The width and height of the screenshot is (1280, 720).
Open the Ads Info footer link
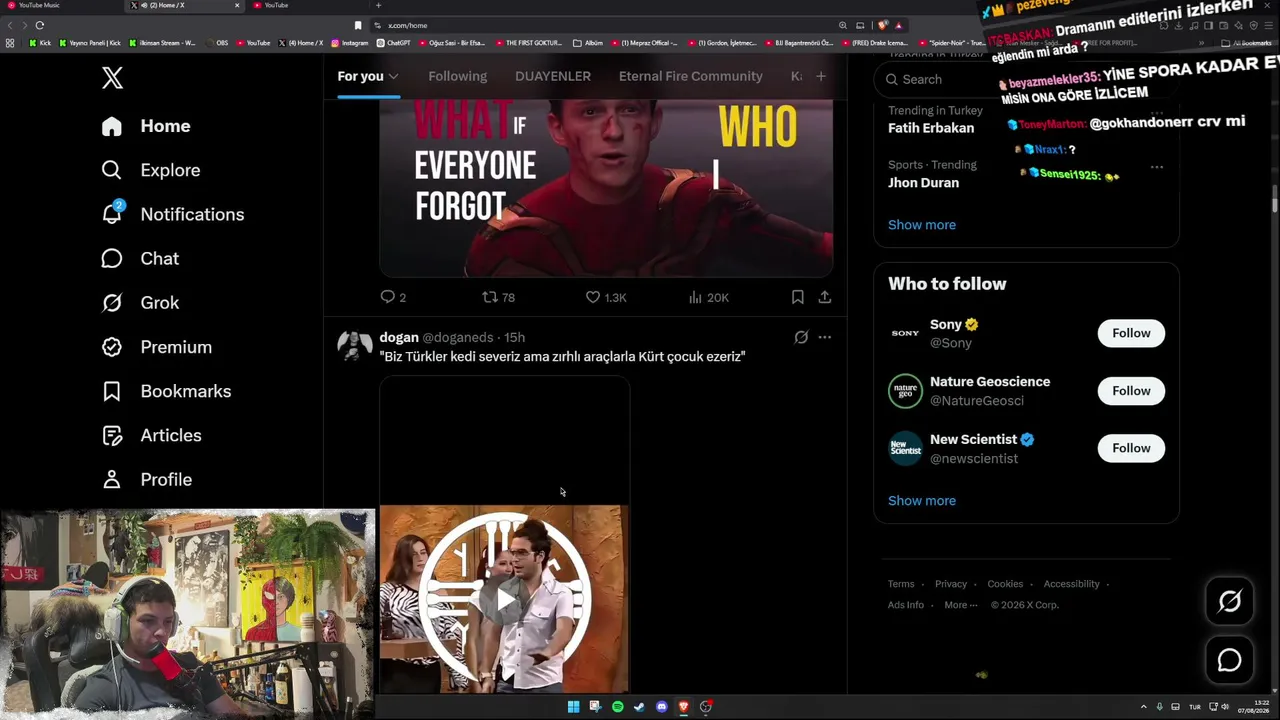pyautogui.click(x=906, y=605)
